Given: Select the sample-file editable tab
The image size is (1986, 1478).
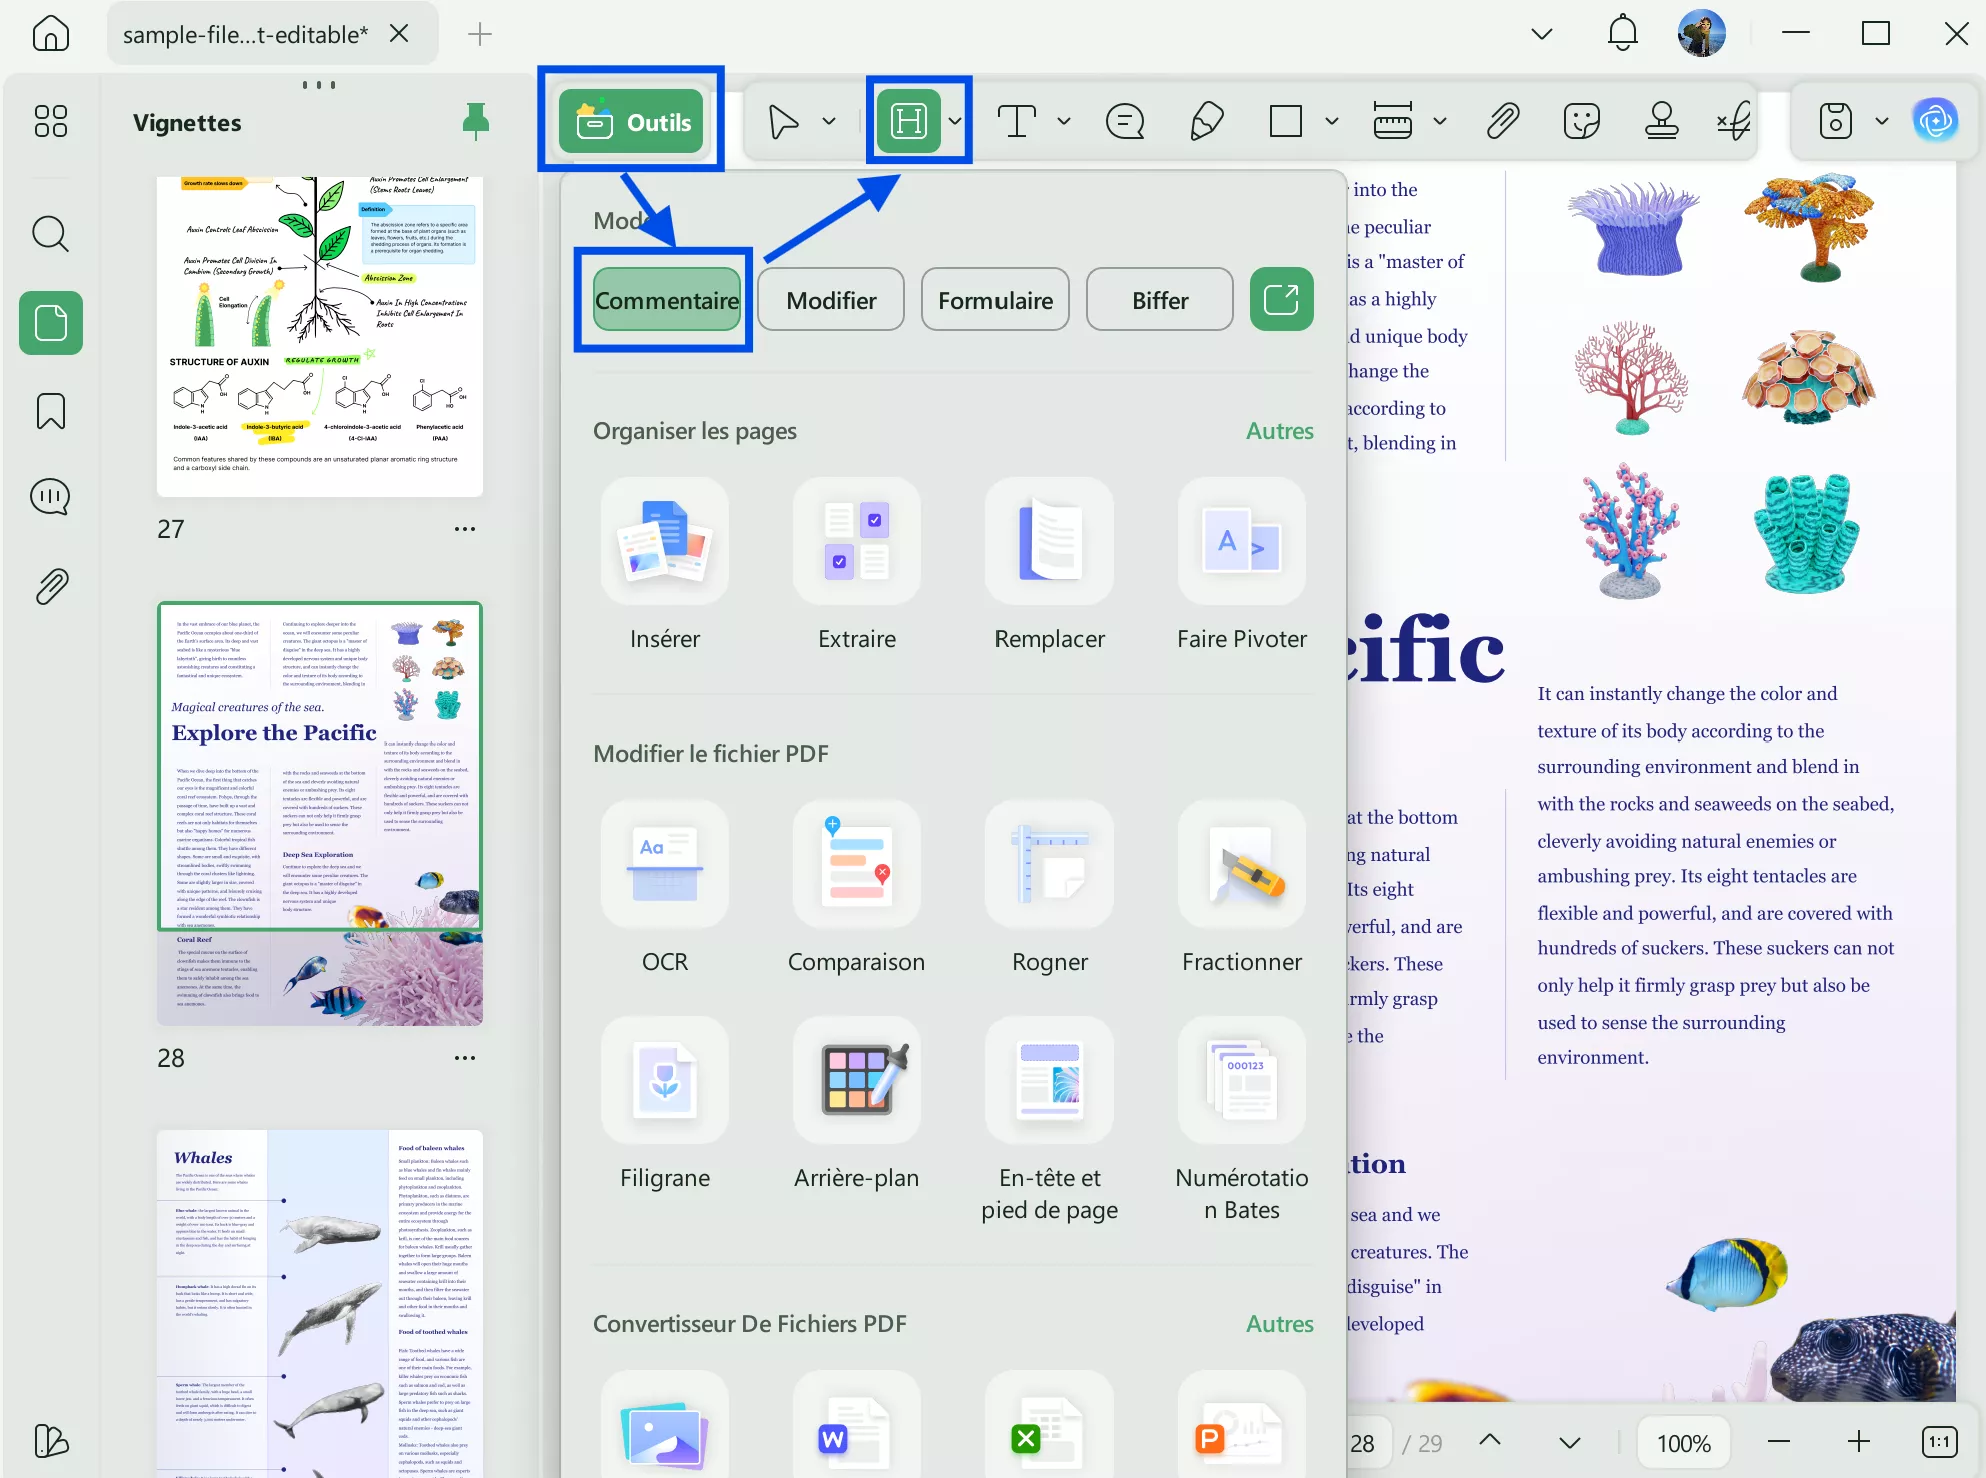Looking at the screenshot, I should 246,35.
